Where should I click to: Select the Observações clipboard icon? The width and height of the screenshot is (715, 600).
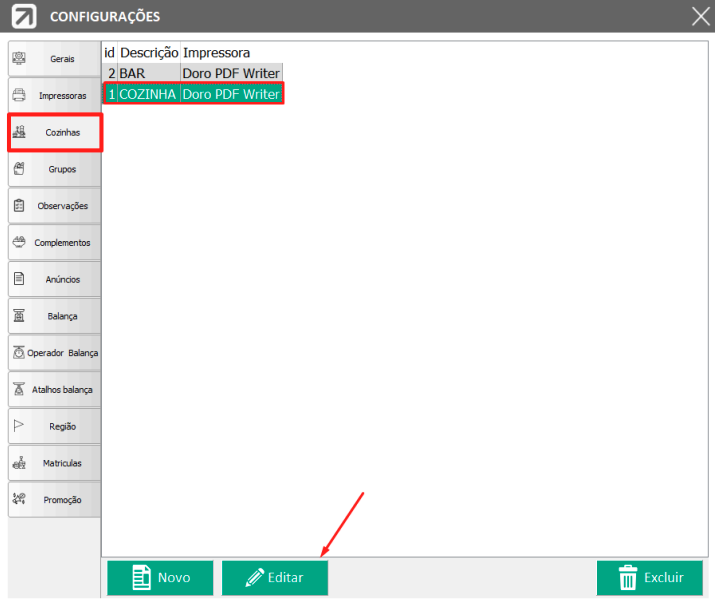click(19, 206)
